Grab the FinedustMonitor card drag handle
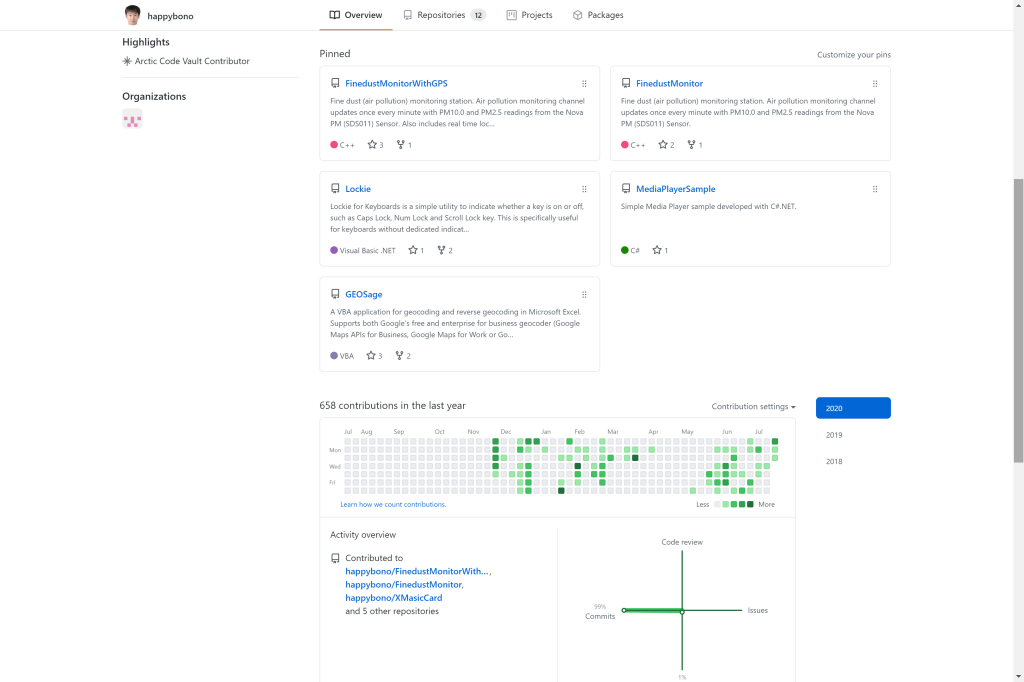The image size is (1024, 682). pos(874,84)
